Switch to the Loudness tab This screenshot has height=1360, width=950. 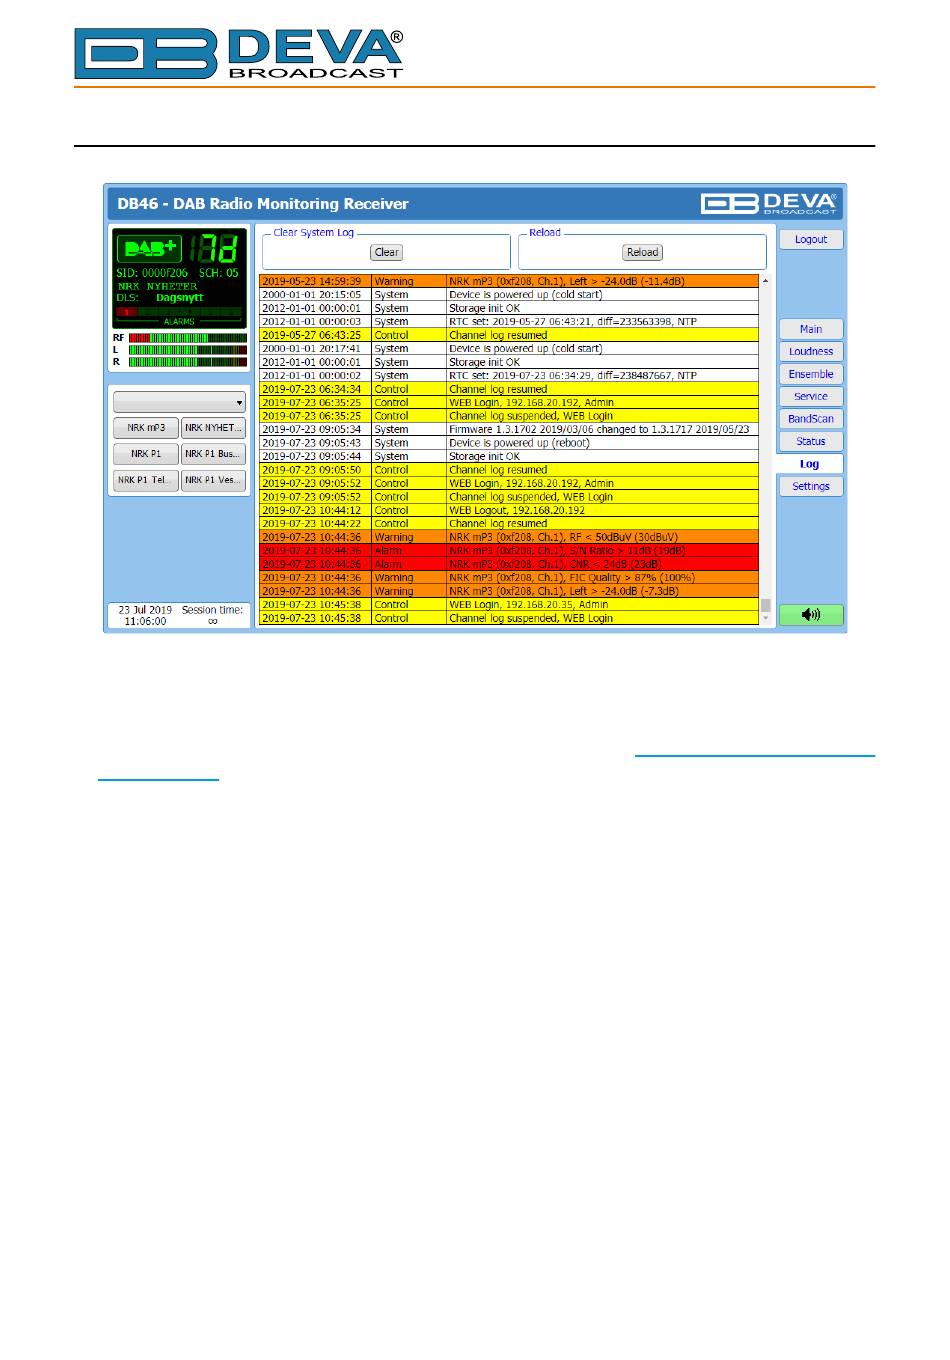[x=811, y=351]
